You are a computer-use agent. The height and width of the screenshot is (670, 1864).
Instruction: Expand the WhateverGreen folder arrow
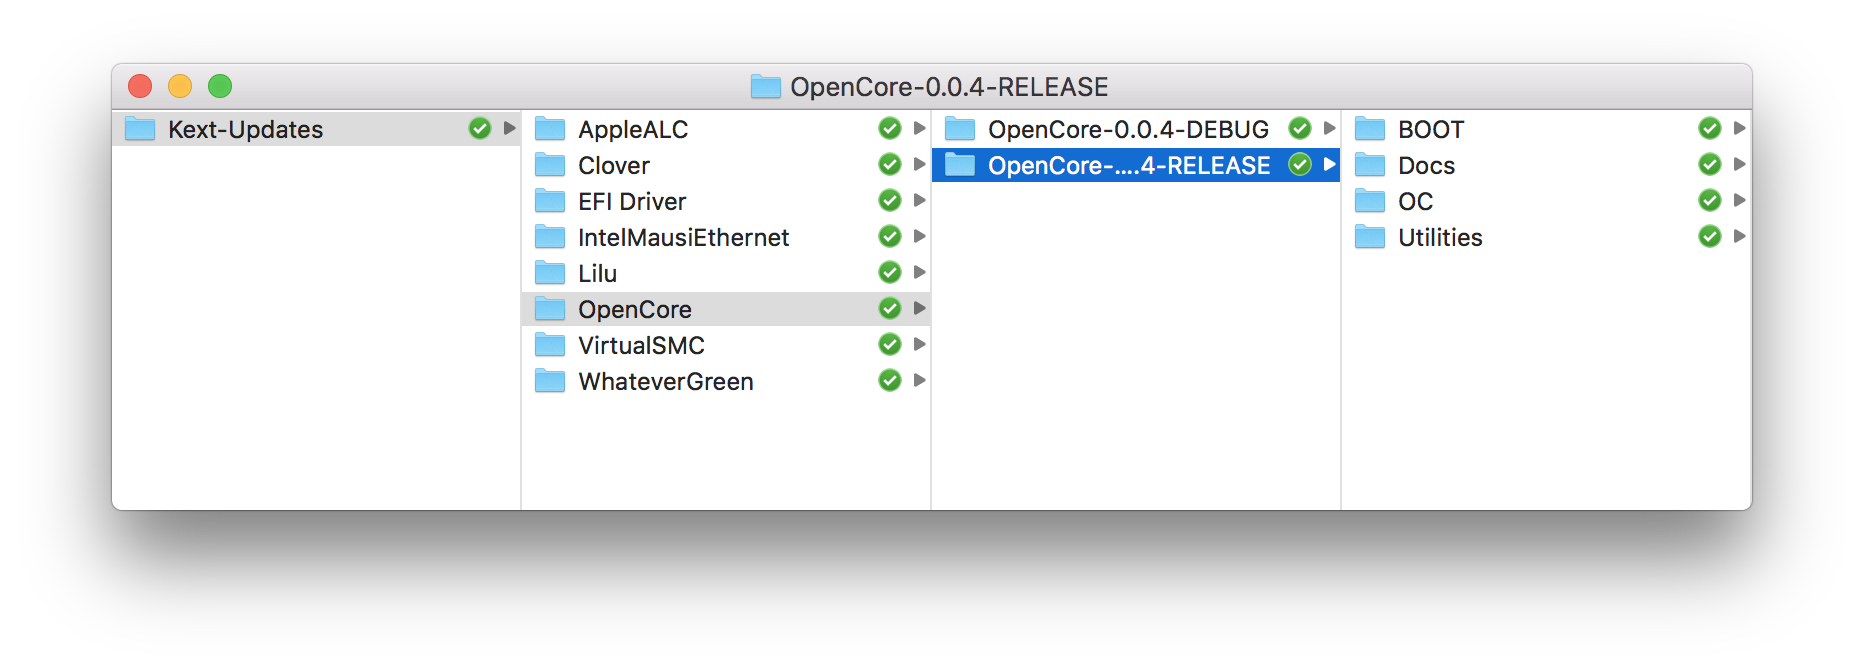[920, 380]
